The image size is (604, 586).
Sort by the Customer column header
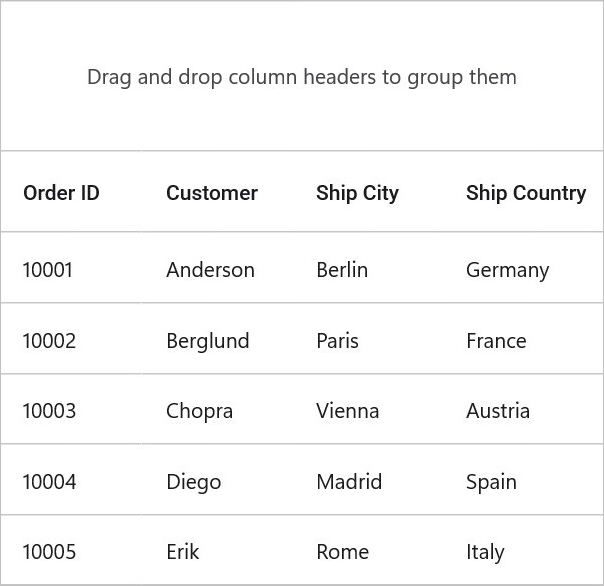(212, 193)
